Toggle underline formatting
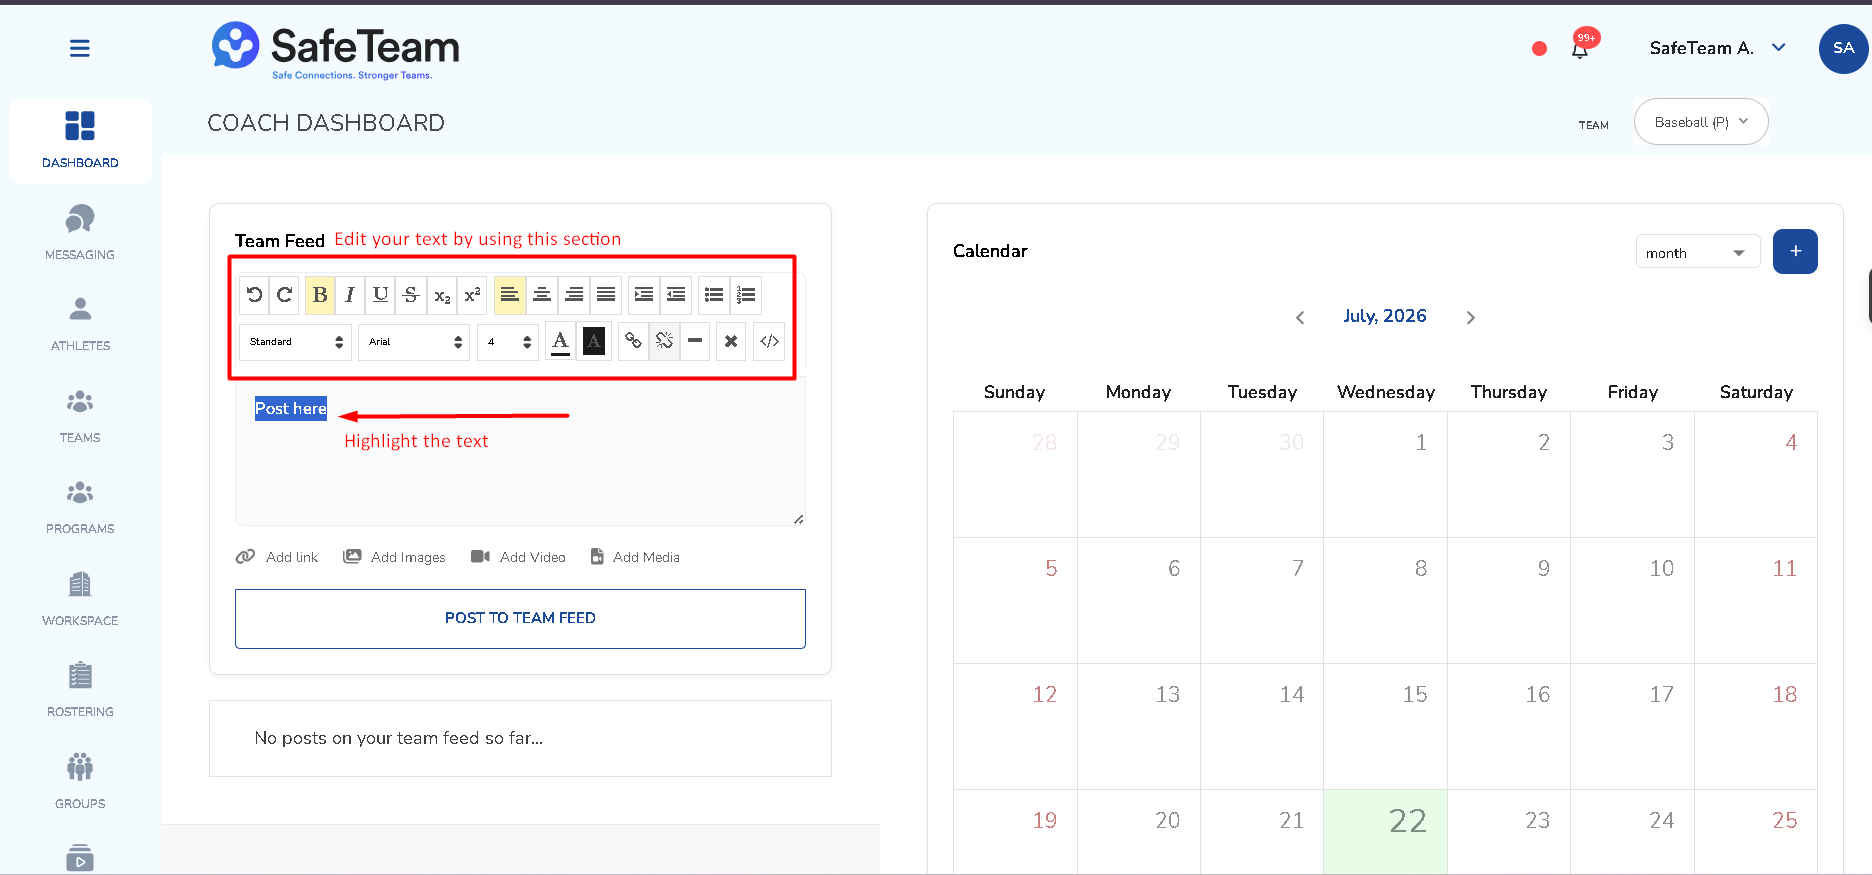 [x=381, y=294]
